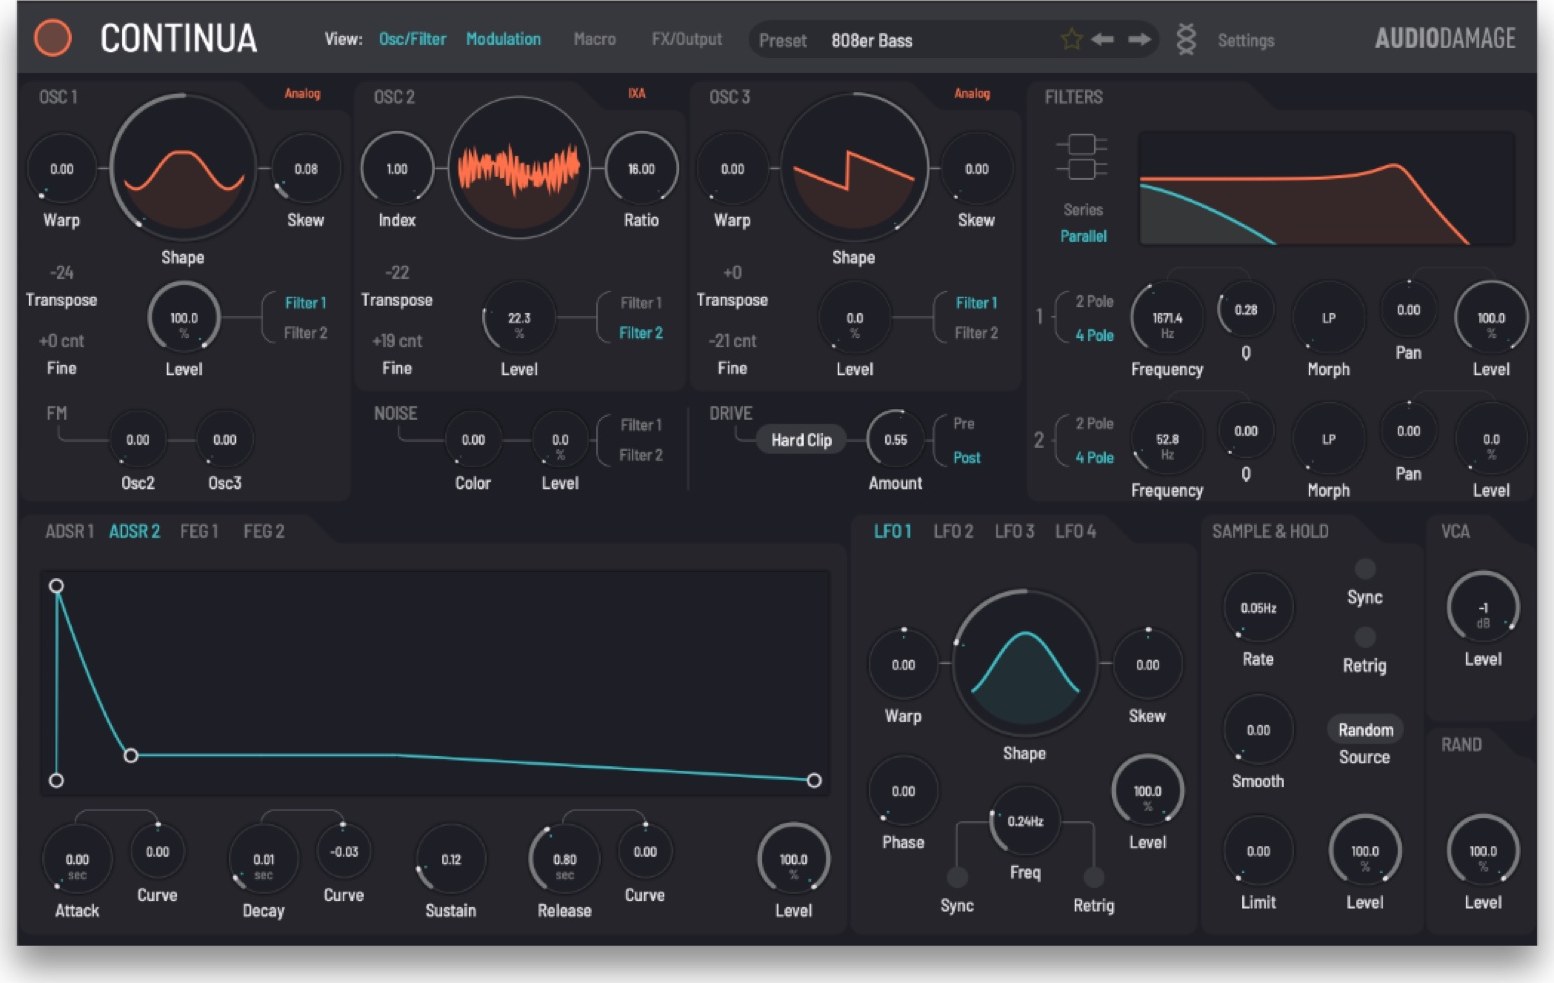Open the FX/Output view

tap(687, 39)
